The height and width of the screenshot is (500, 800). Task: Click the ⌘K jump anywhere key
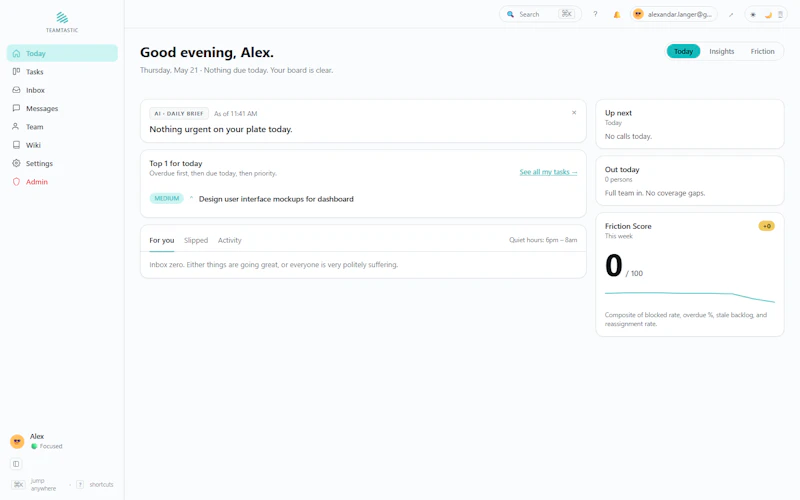(18, 484)
